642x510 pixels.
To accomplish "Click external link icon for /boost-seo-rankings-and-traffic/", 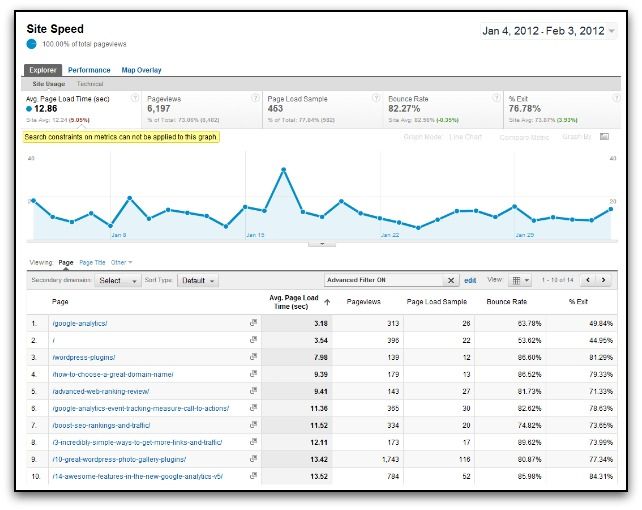I will [x=253, y=425].
